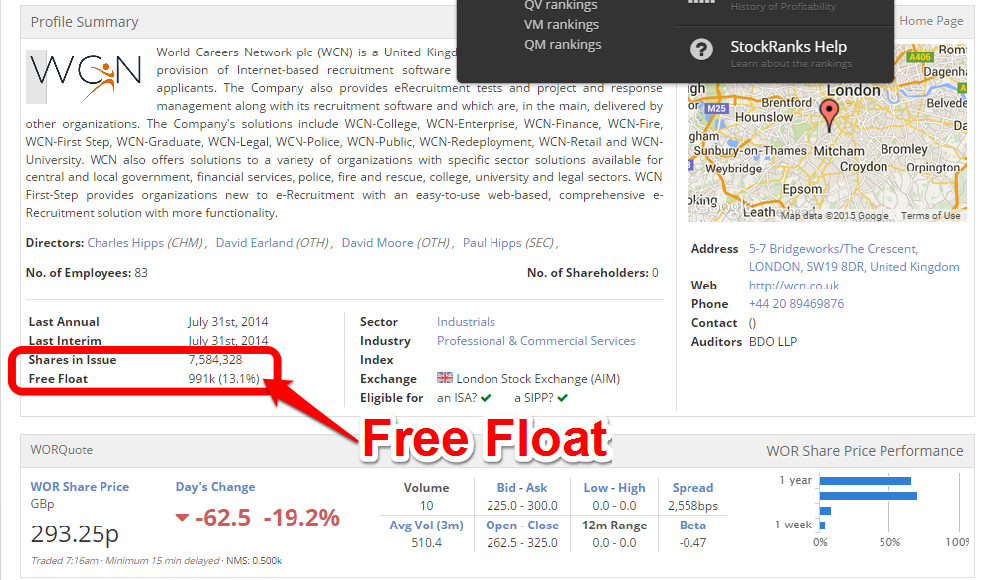983x580 pixels.
Task: Click the Low - High column header
Action: [614, 488]
